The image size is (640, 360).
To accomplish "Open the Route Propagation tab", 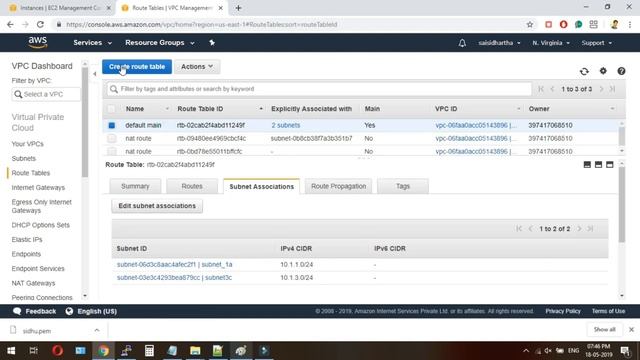I will 338,186.
